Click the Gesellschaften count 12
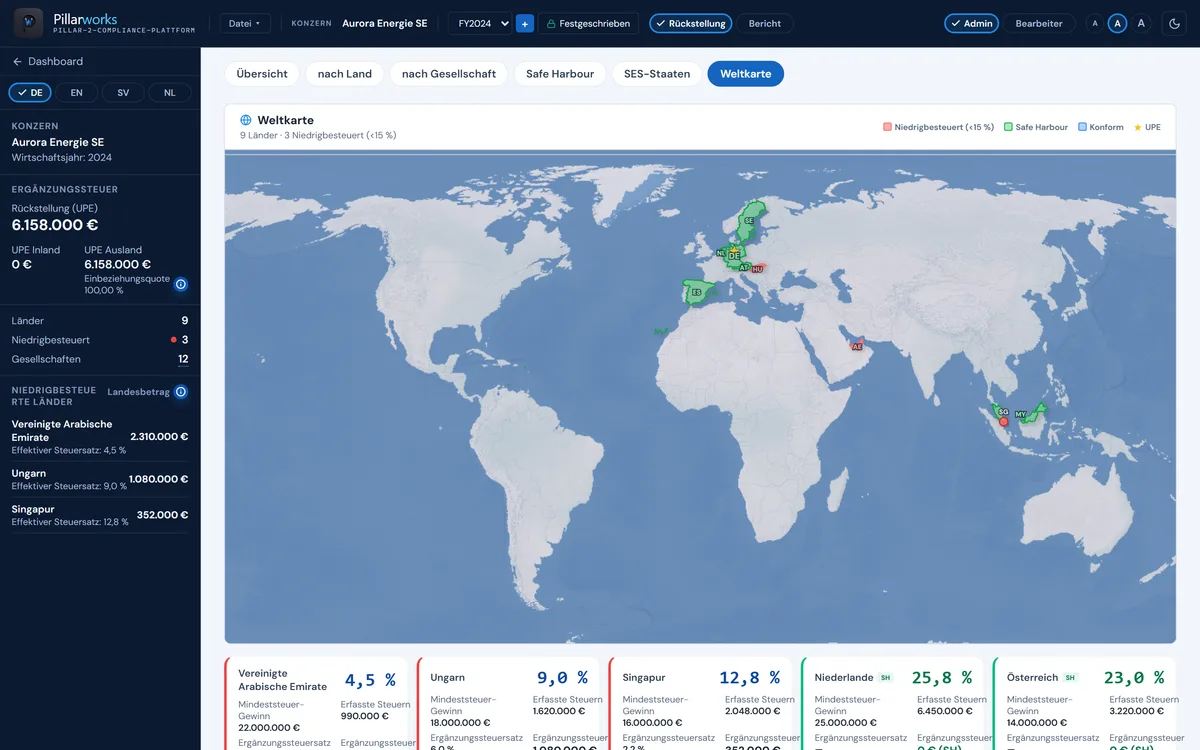The width and height of the screenshot is (1200, 750). pyautogui.click(x=183, y=359)
